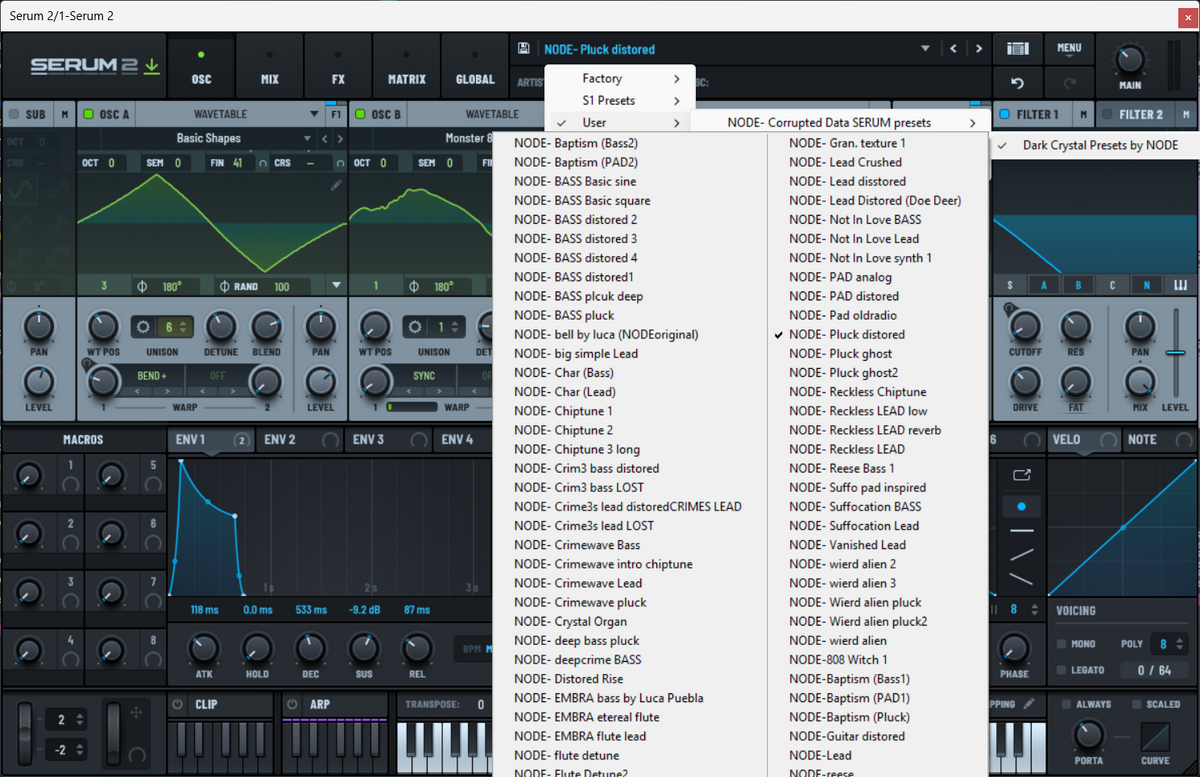Click filter routing N button
The height and width of the screenshot is (777, 1200).
pyautogui.click(x=1146, y=286)
